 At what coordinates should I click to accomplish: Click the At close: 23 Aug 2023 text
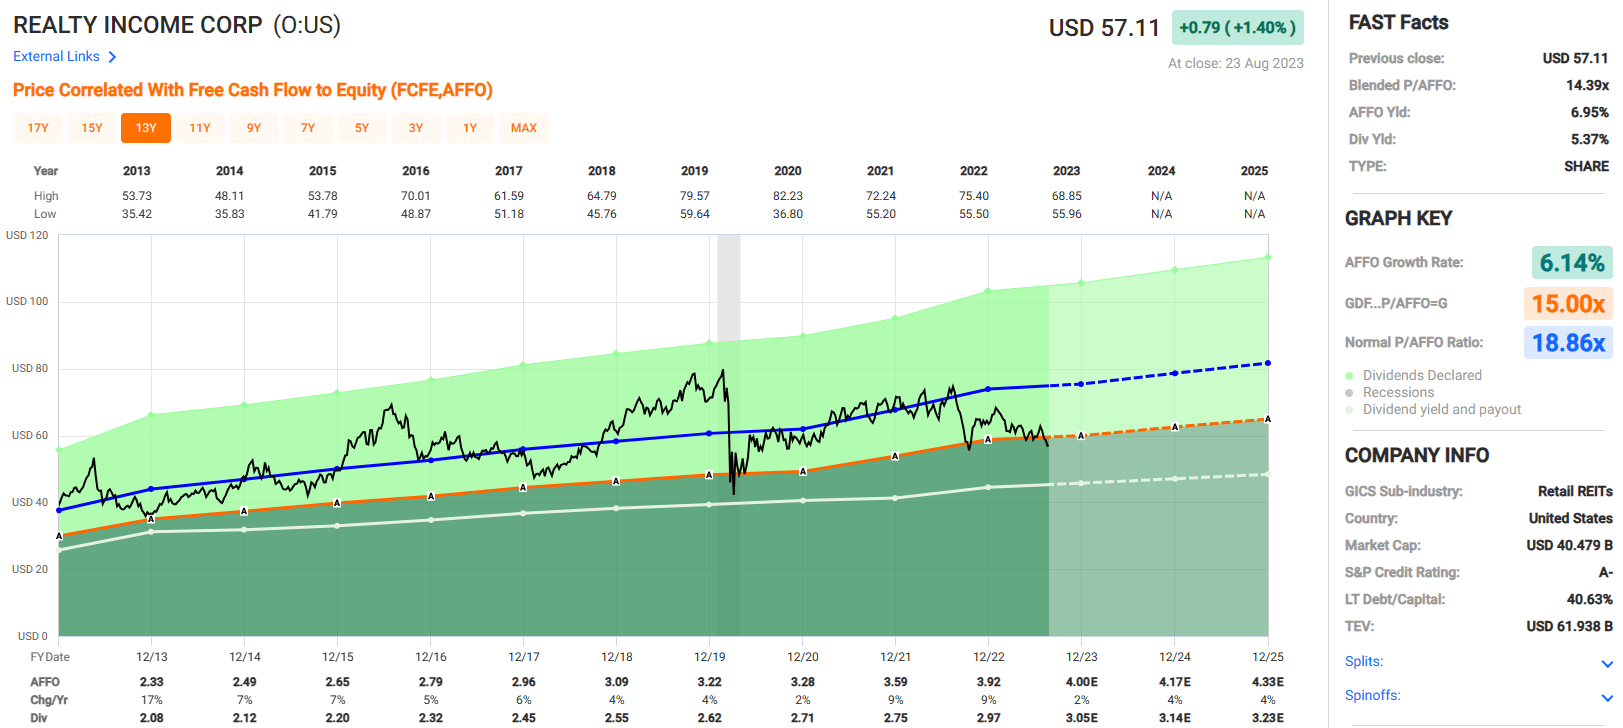(x=1236, y=63)
